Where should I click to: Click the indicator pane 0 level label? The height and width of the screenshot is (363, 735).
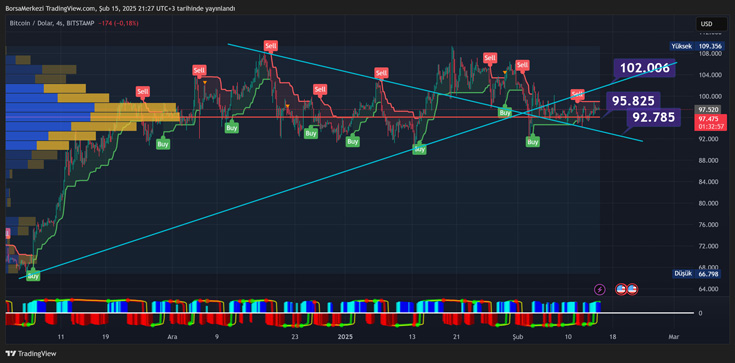700,313
